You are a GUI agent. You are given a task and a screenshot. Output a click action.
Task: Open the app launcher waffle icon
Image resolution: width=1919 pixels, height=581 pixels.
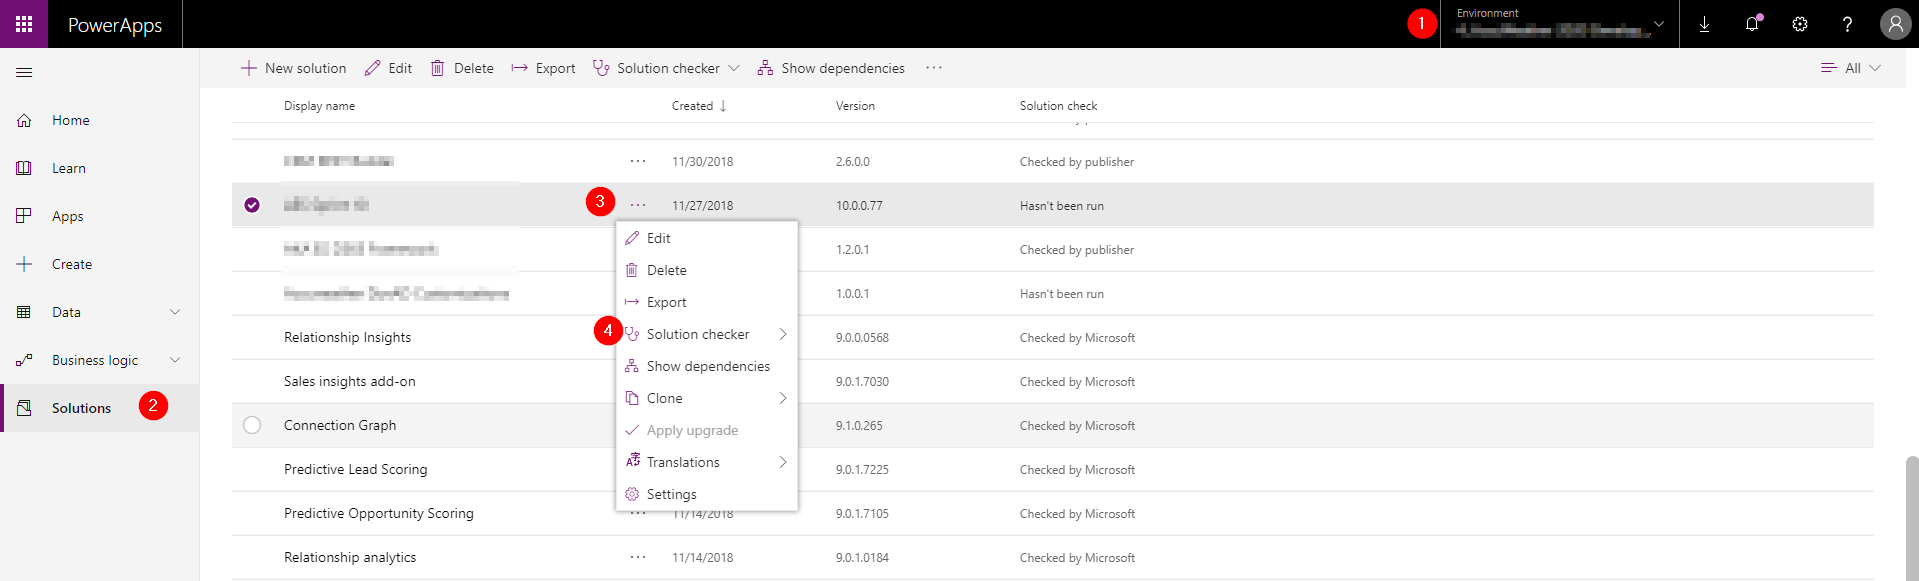(x=24, y=24)
